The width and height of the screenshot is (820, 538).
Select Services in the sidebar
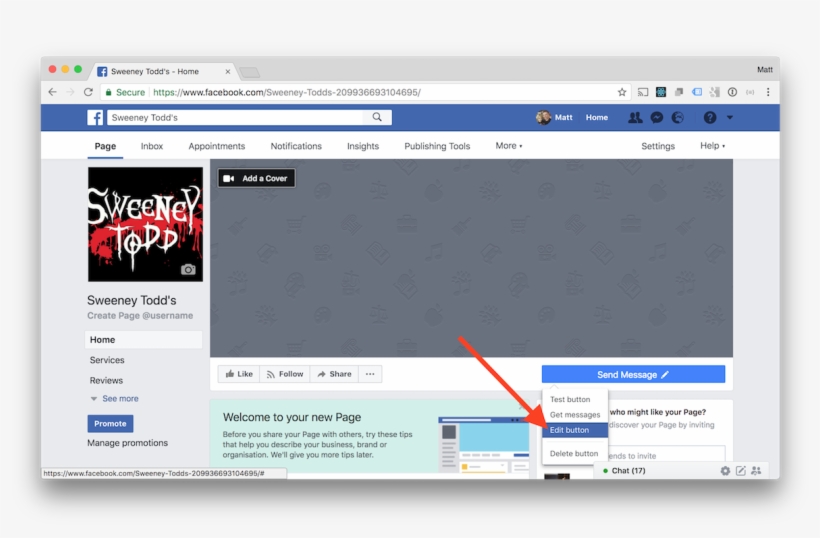[x=107, y=360]
